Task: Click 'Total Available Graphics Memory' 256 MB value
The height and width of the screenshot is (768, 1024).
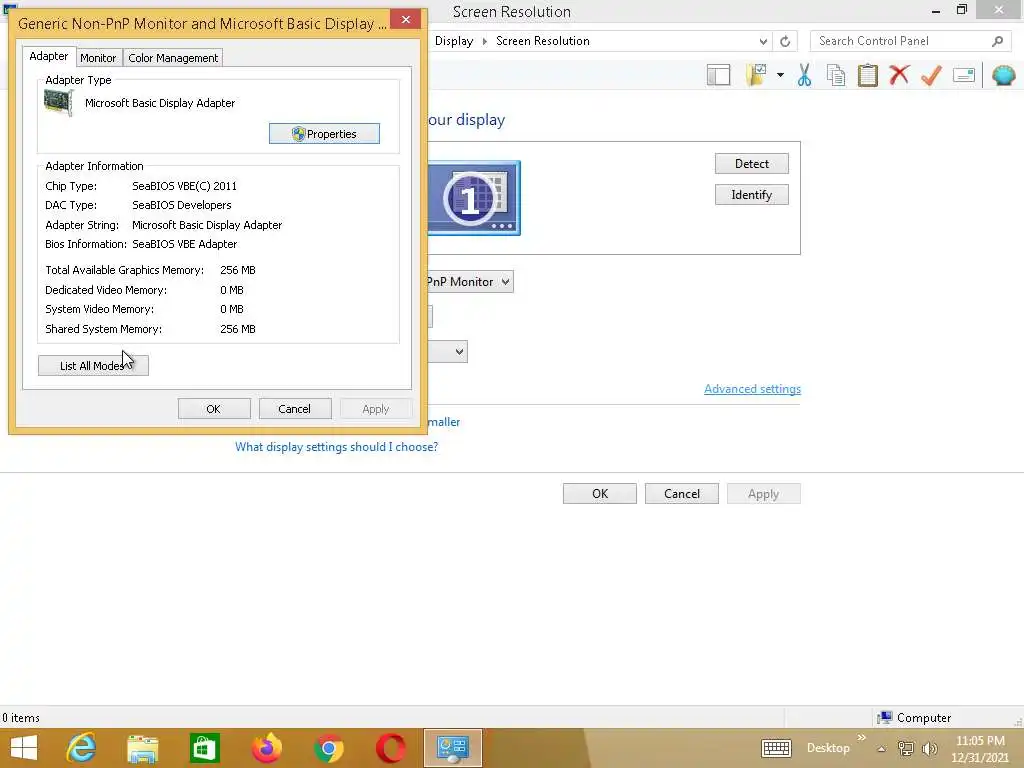Action: [238, 270]
